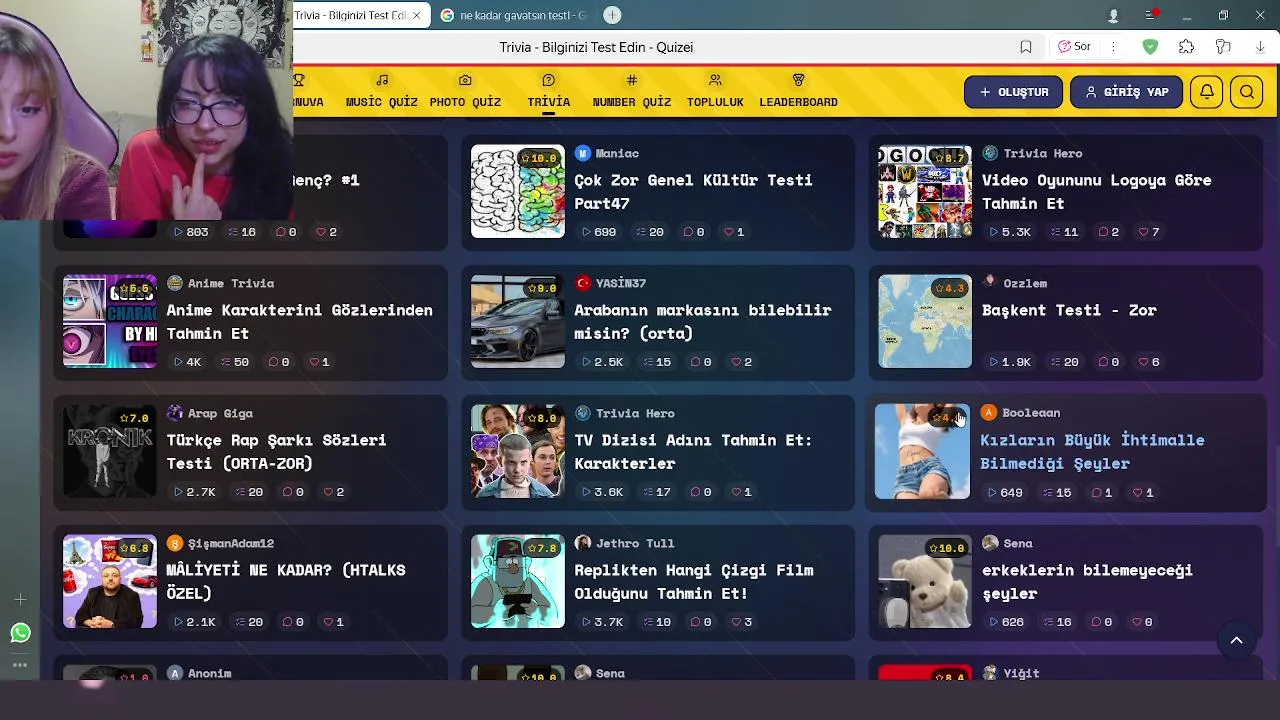1280x720 pixels.
Task: Open 'Arabanın markasını bilebilir misin? (orta)' quiz
Action: coord(702,322)
